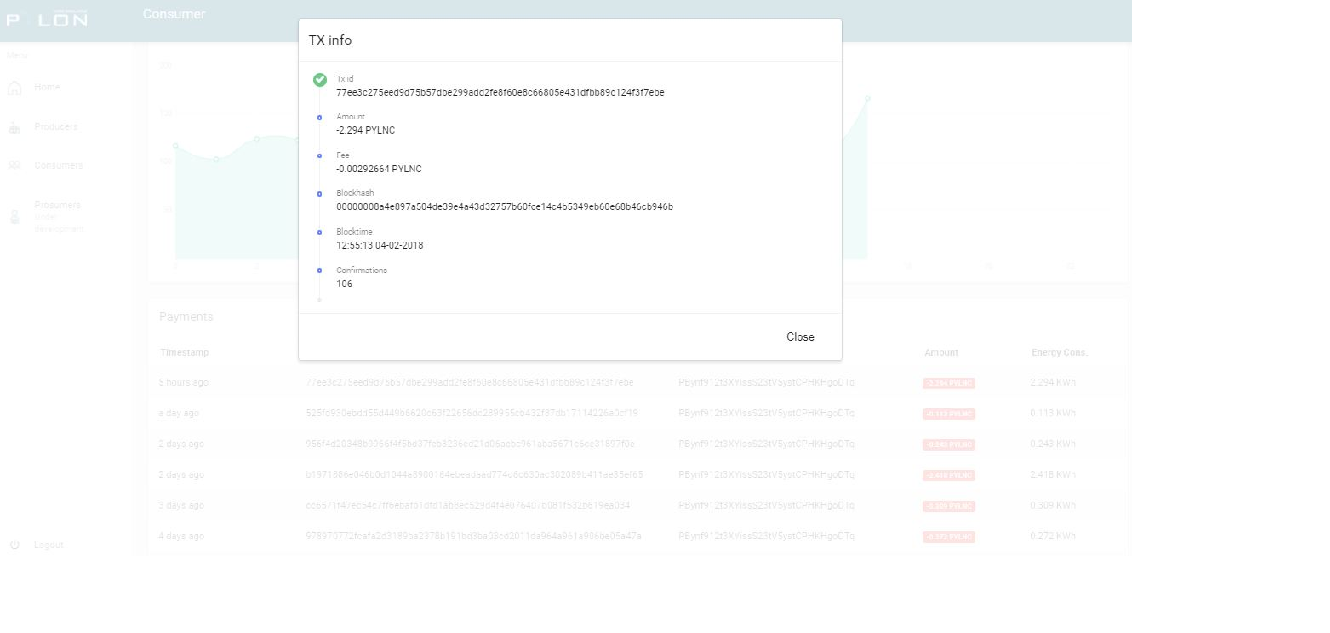Select the amount value -2.294 PYLNC
The width and height of the screenshot is (1330, 633).
[366, 131]
